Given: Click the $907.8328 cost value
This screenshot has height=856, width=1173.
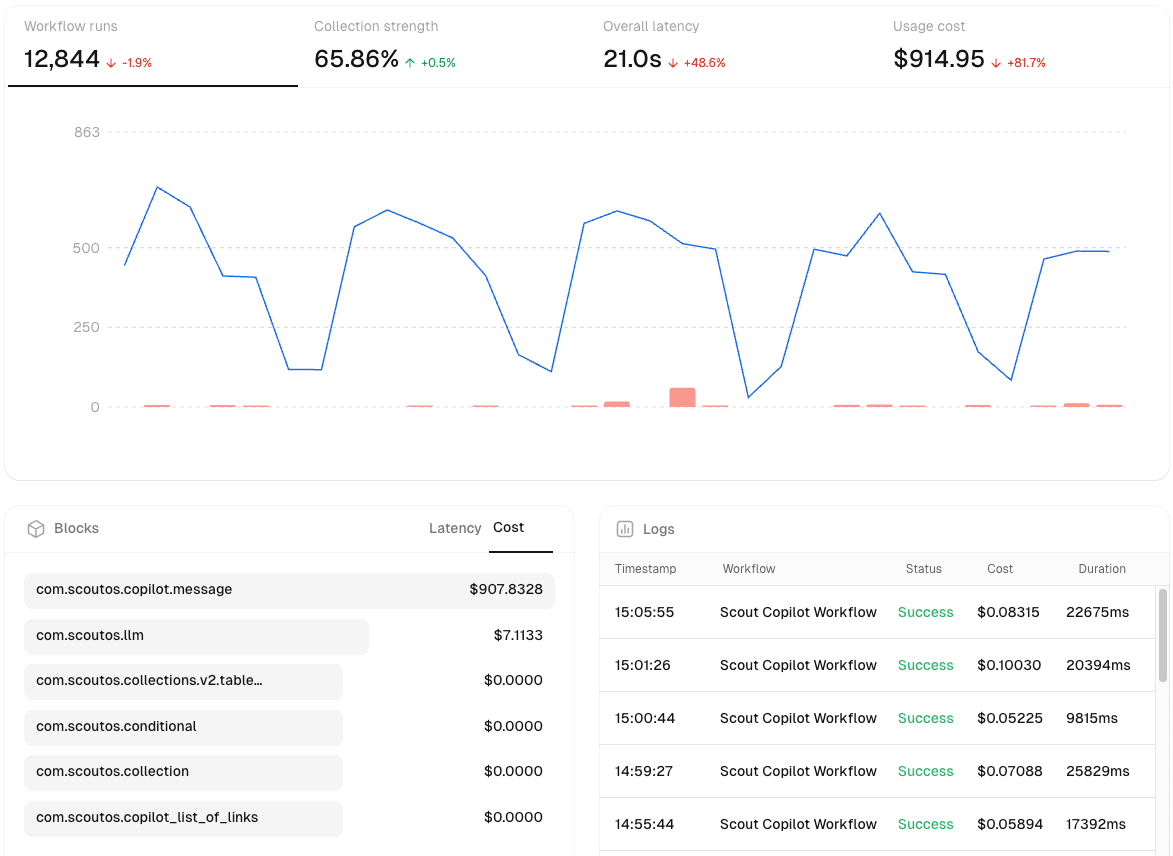Looking at the screenshot, I should click(x=506, y=590).
